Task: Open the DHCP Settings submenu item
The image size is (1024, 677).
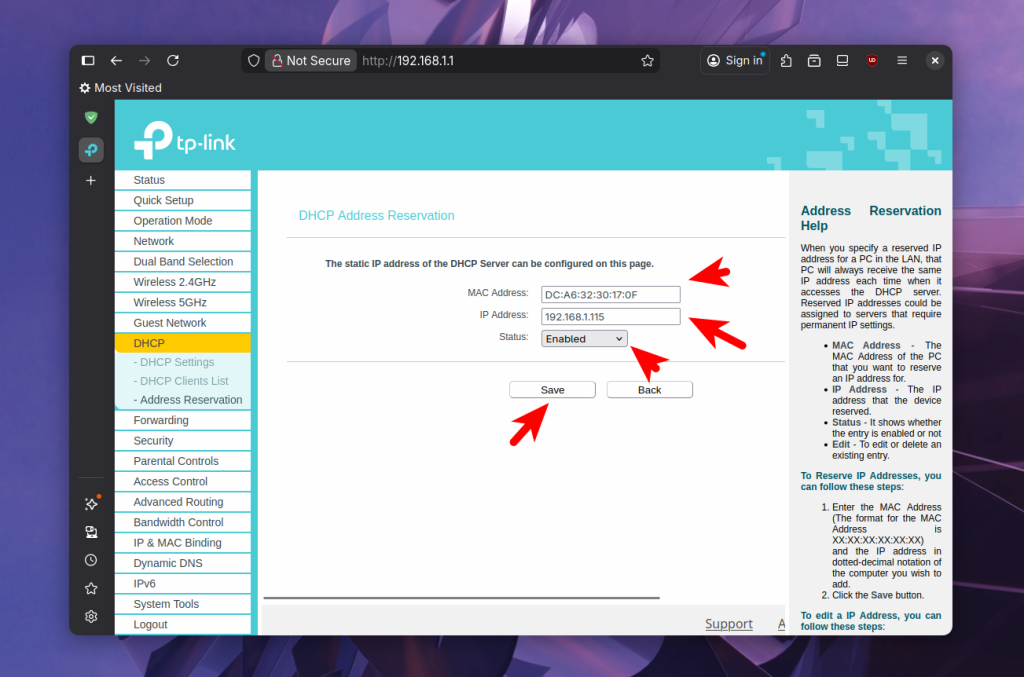Action: coord(177,362)
